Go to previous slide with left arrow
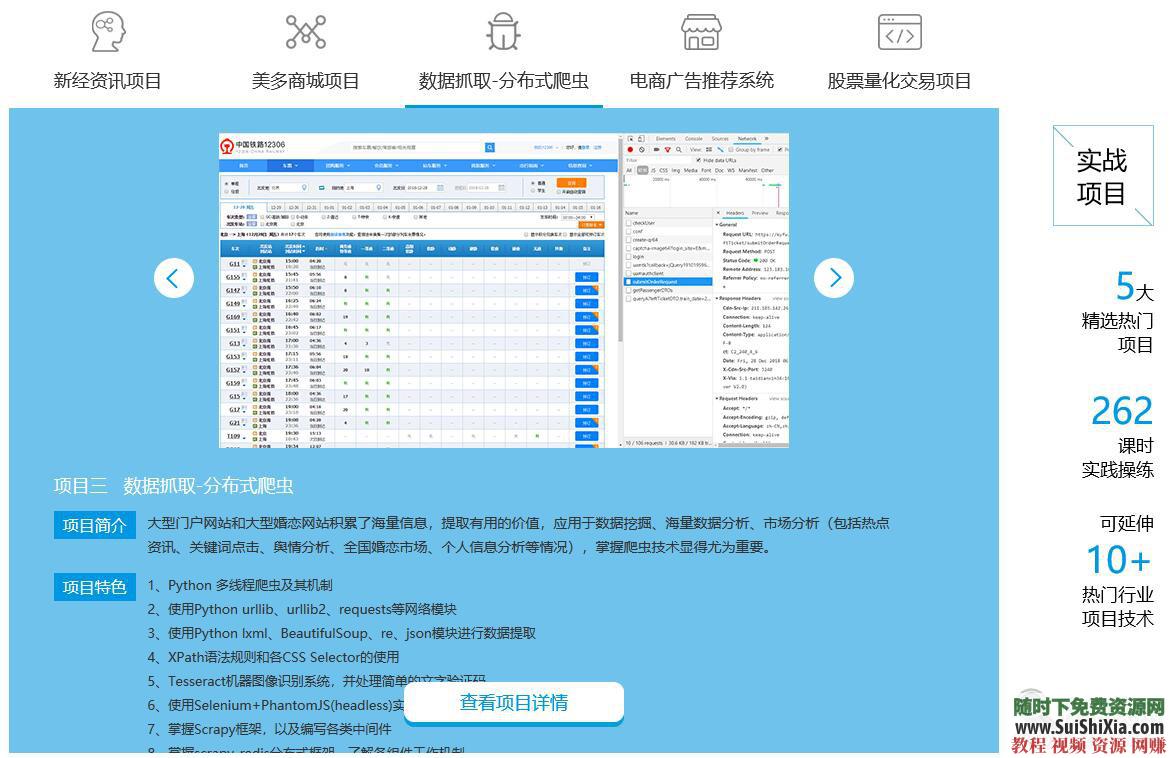 174,278
